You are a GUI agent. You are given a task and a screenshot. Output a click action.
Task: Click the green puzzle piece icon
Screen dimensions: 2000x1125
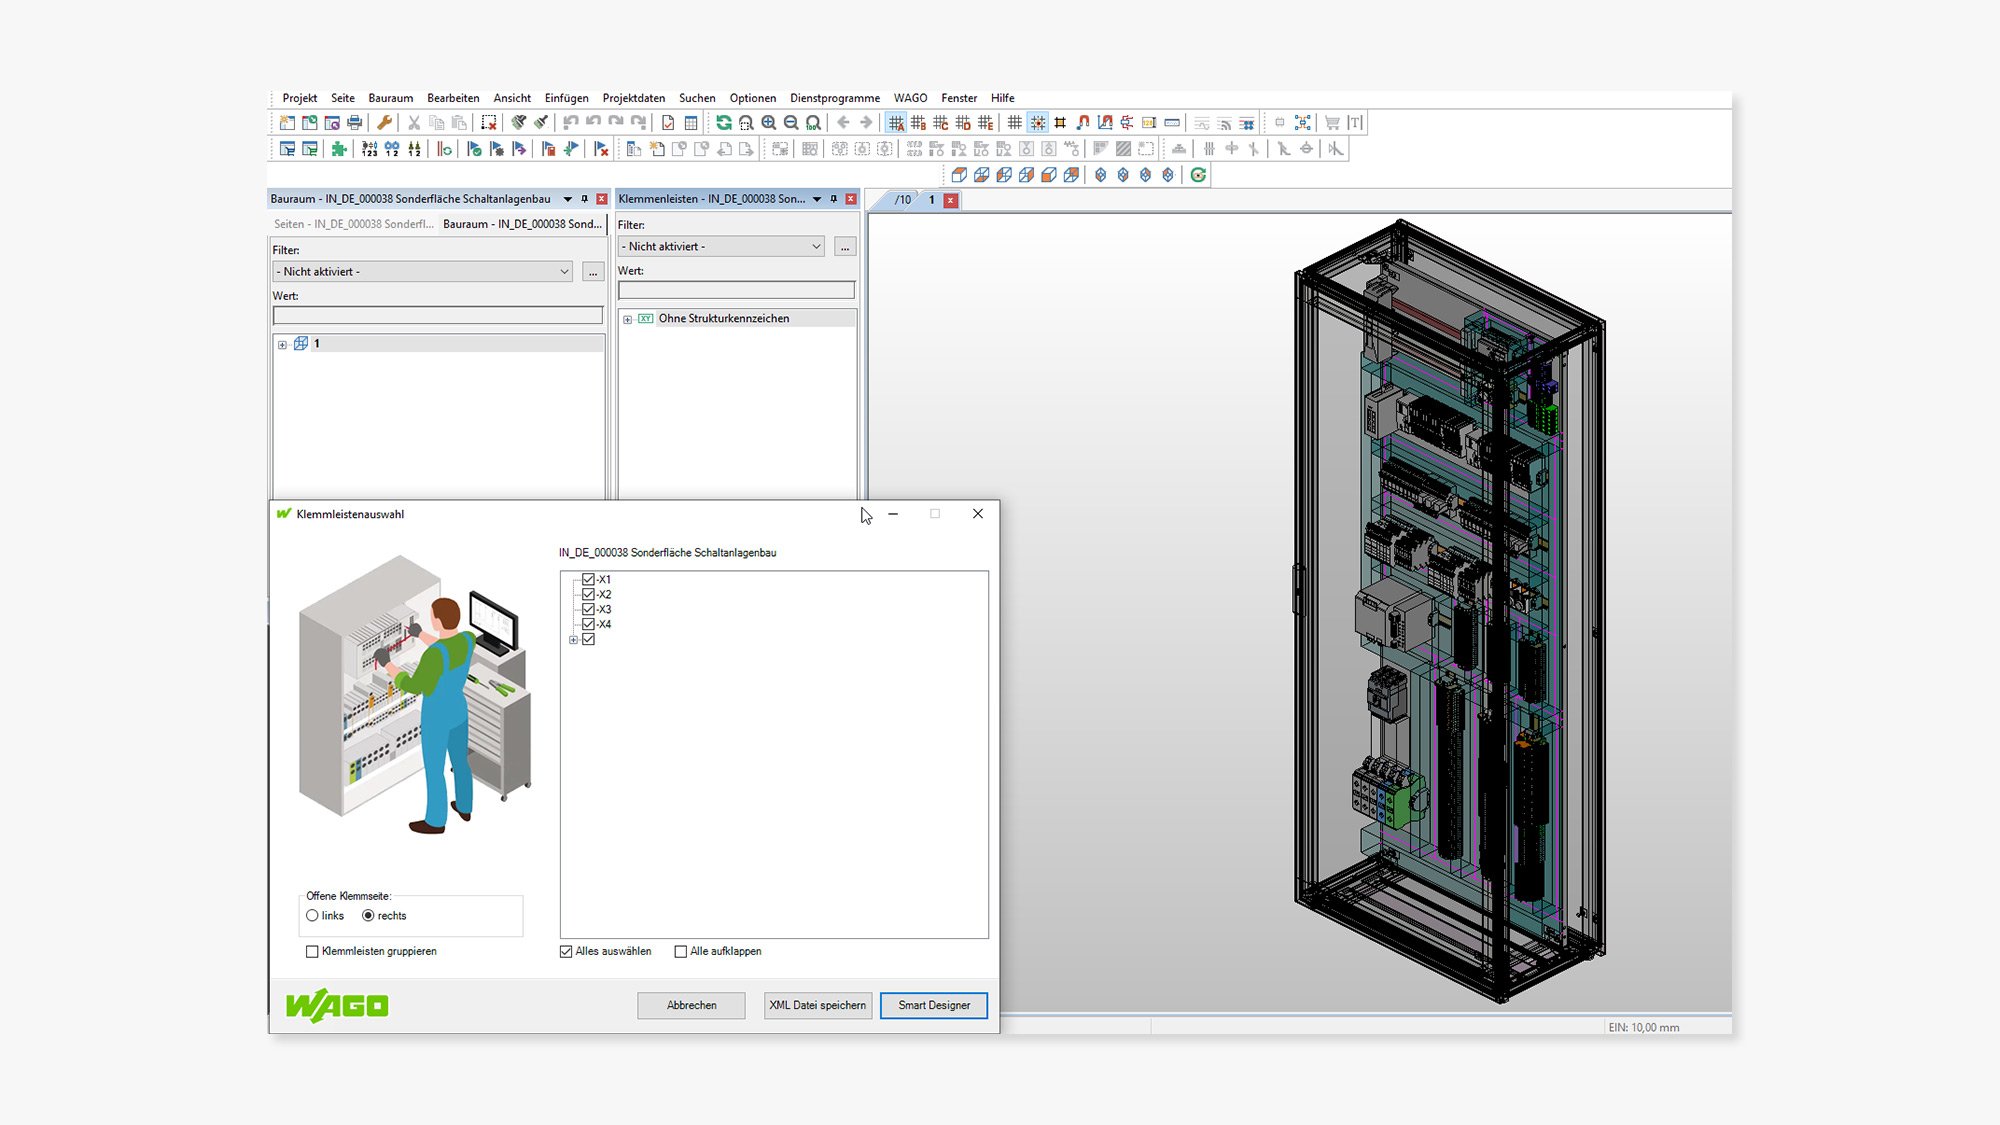click(x=339, y=149)
